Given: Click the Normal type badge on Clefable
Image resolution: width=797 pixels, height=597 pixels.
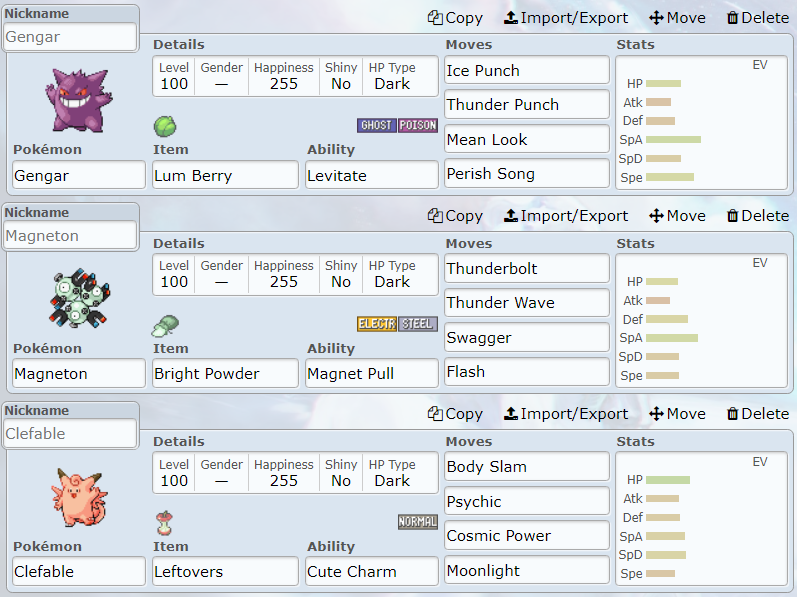Looking at the screenshot, I should pyautogui.click(x=418, y=522).
